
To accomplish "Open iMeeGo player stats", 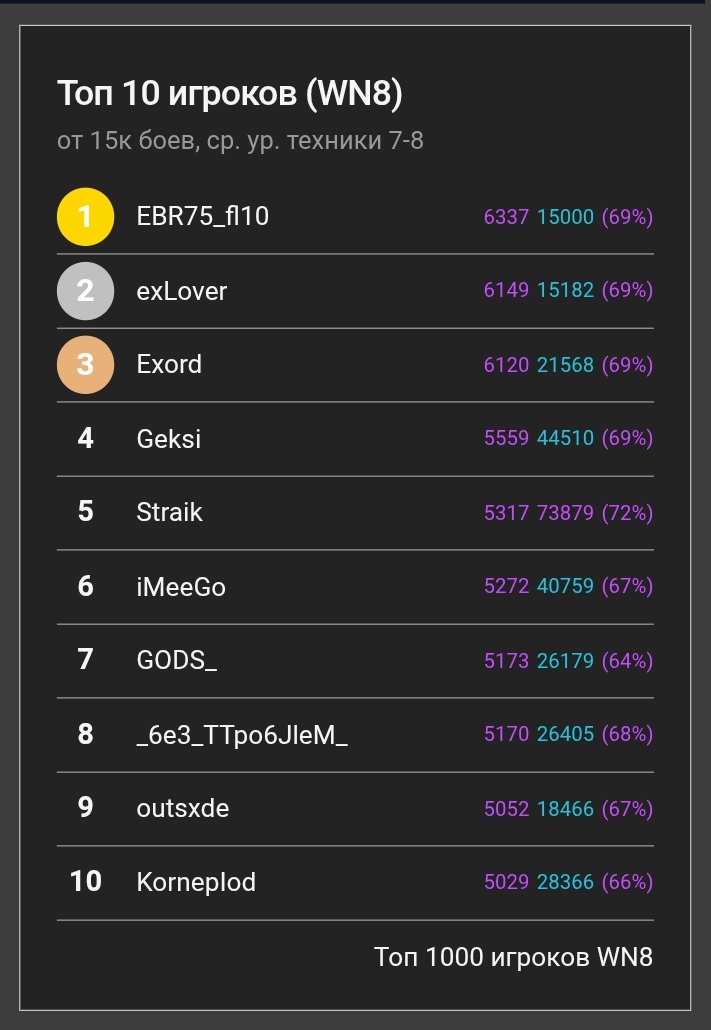I will [181, 586].
